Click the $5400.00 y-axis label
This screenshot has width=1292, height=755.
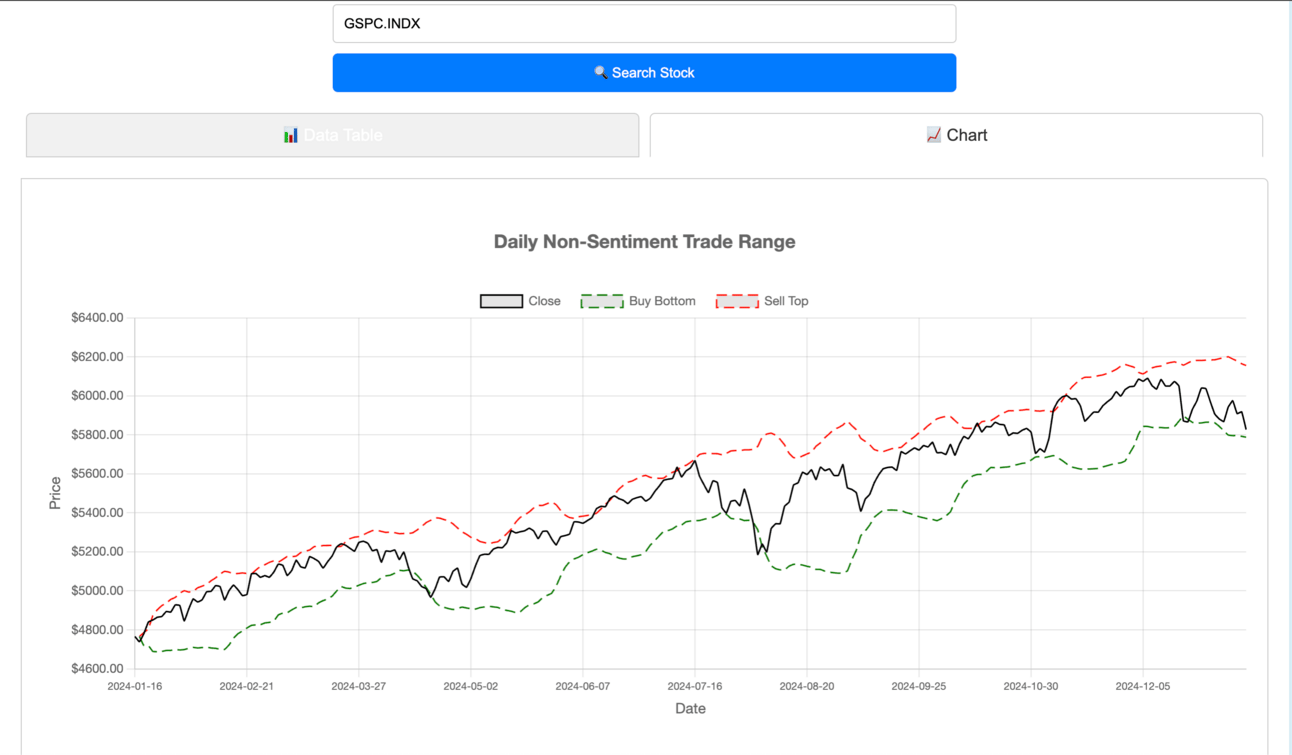tap(97, 513)
